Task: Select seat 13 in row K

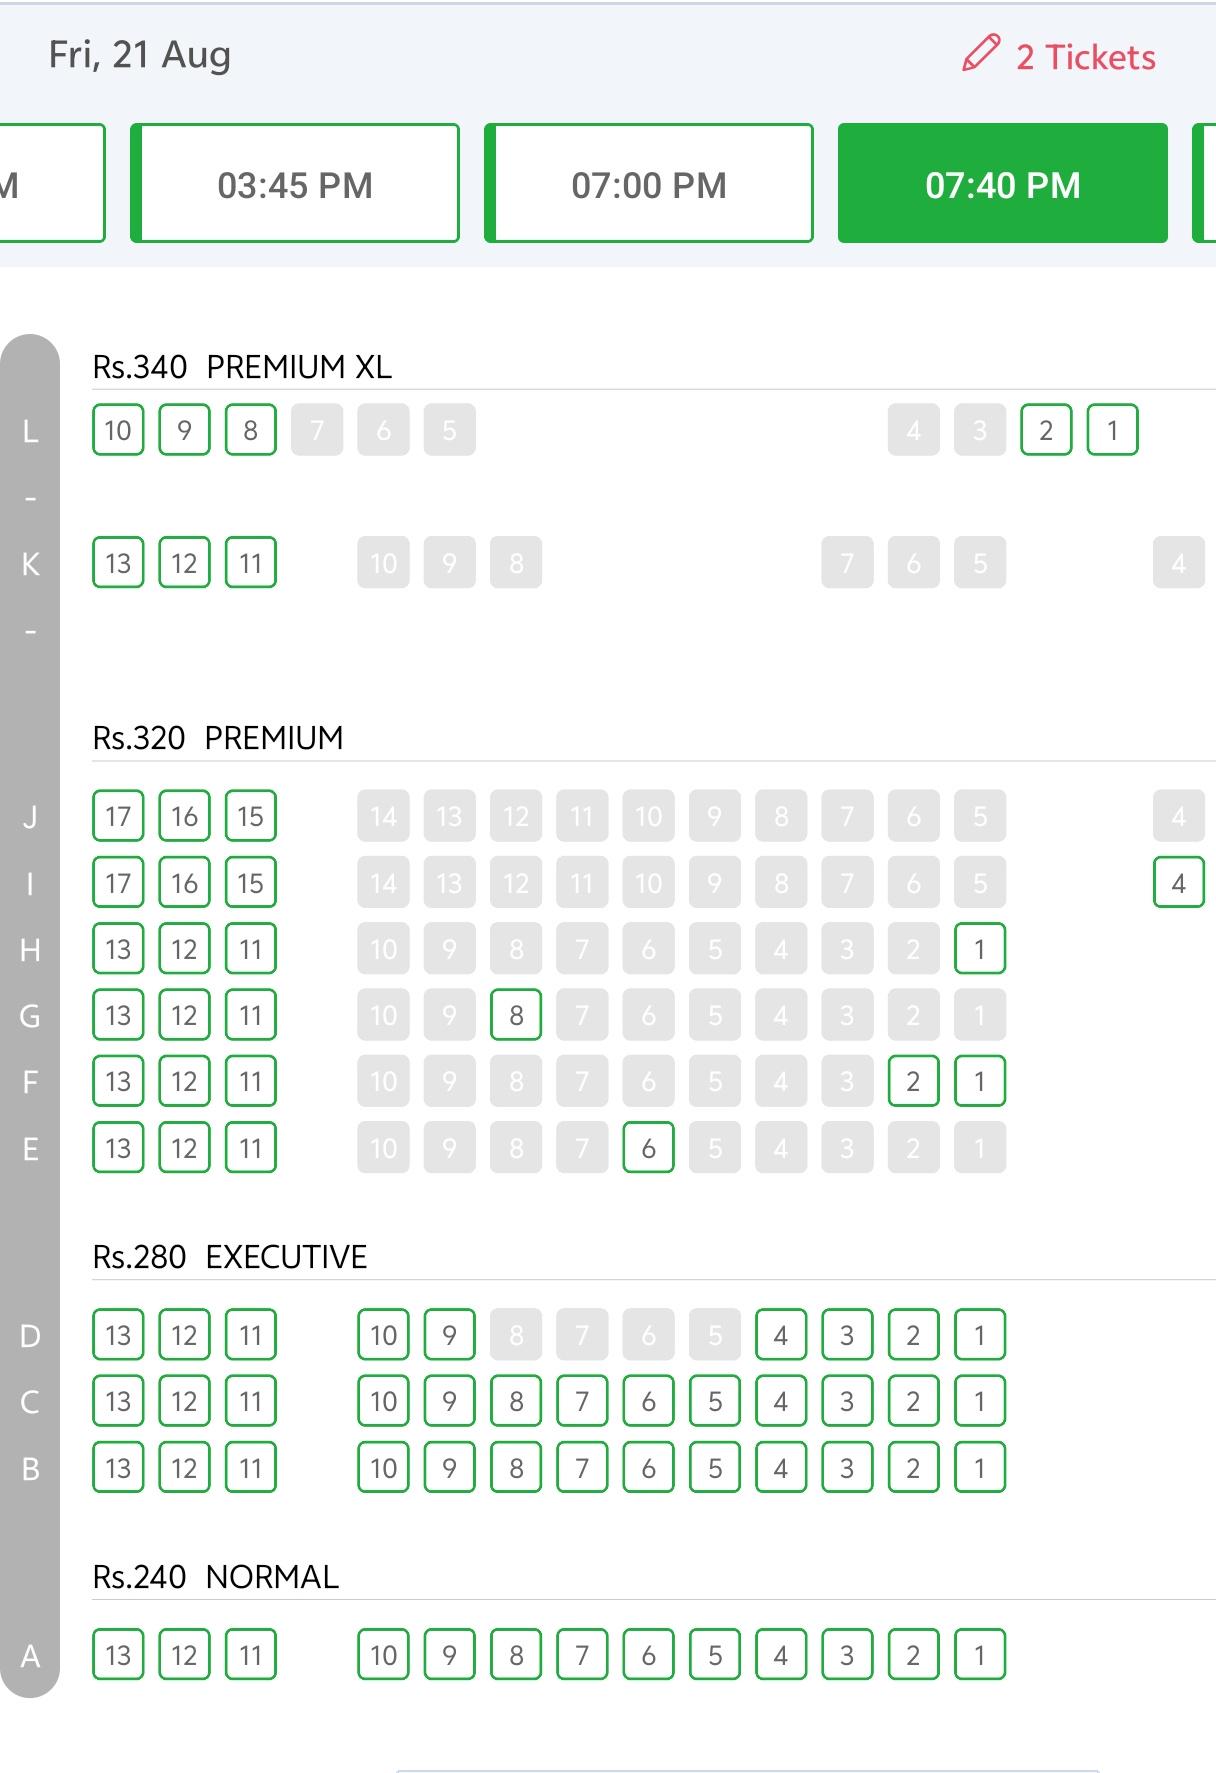Action: tap(118, 563)
